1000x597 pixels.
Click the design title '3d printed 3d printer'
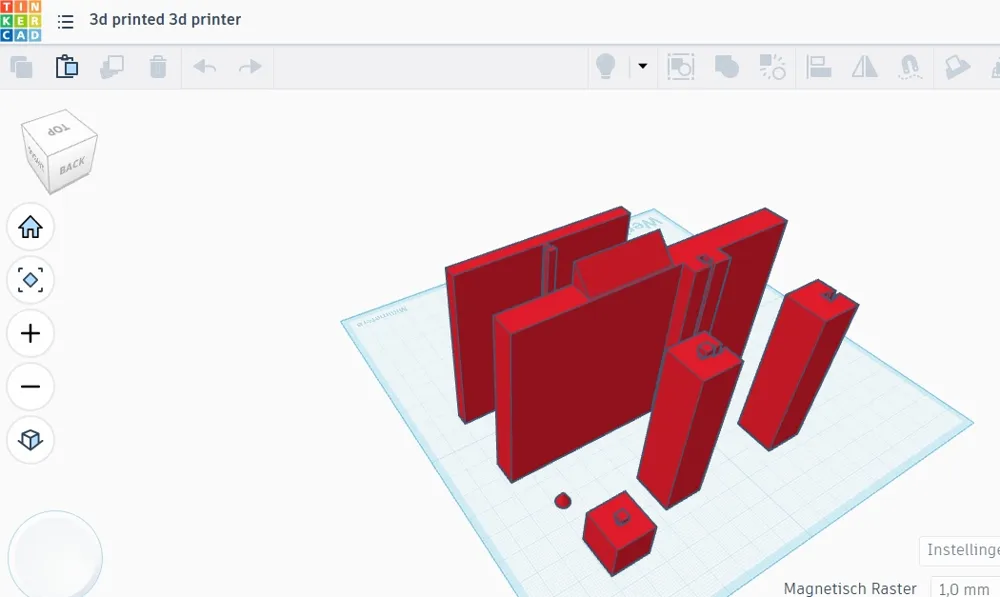[x=165, y=20]
